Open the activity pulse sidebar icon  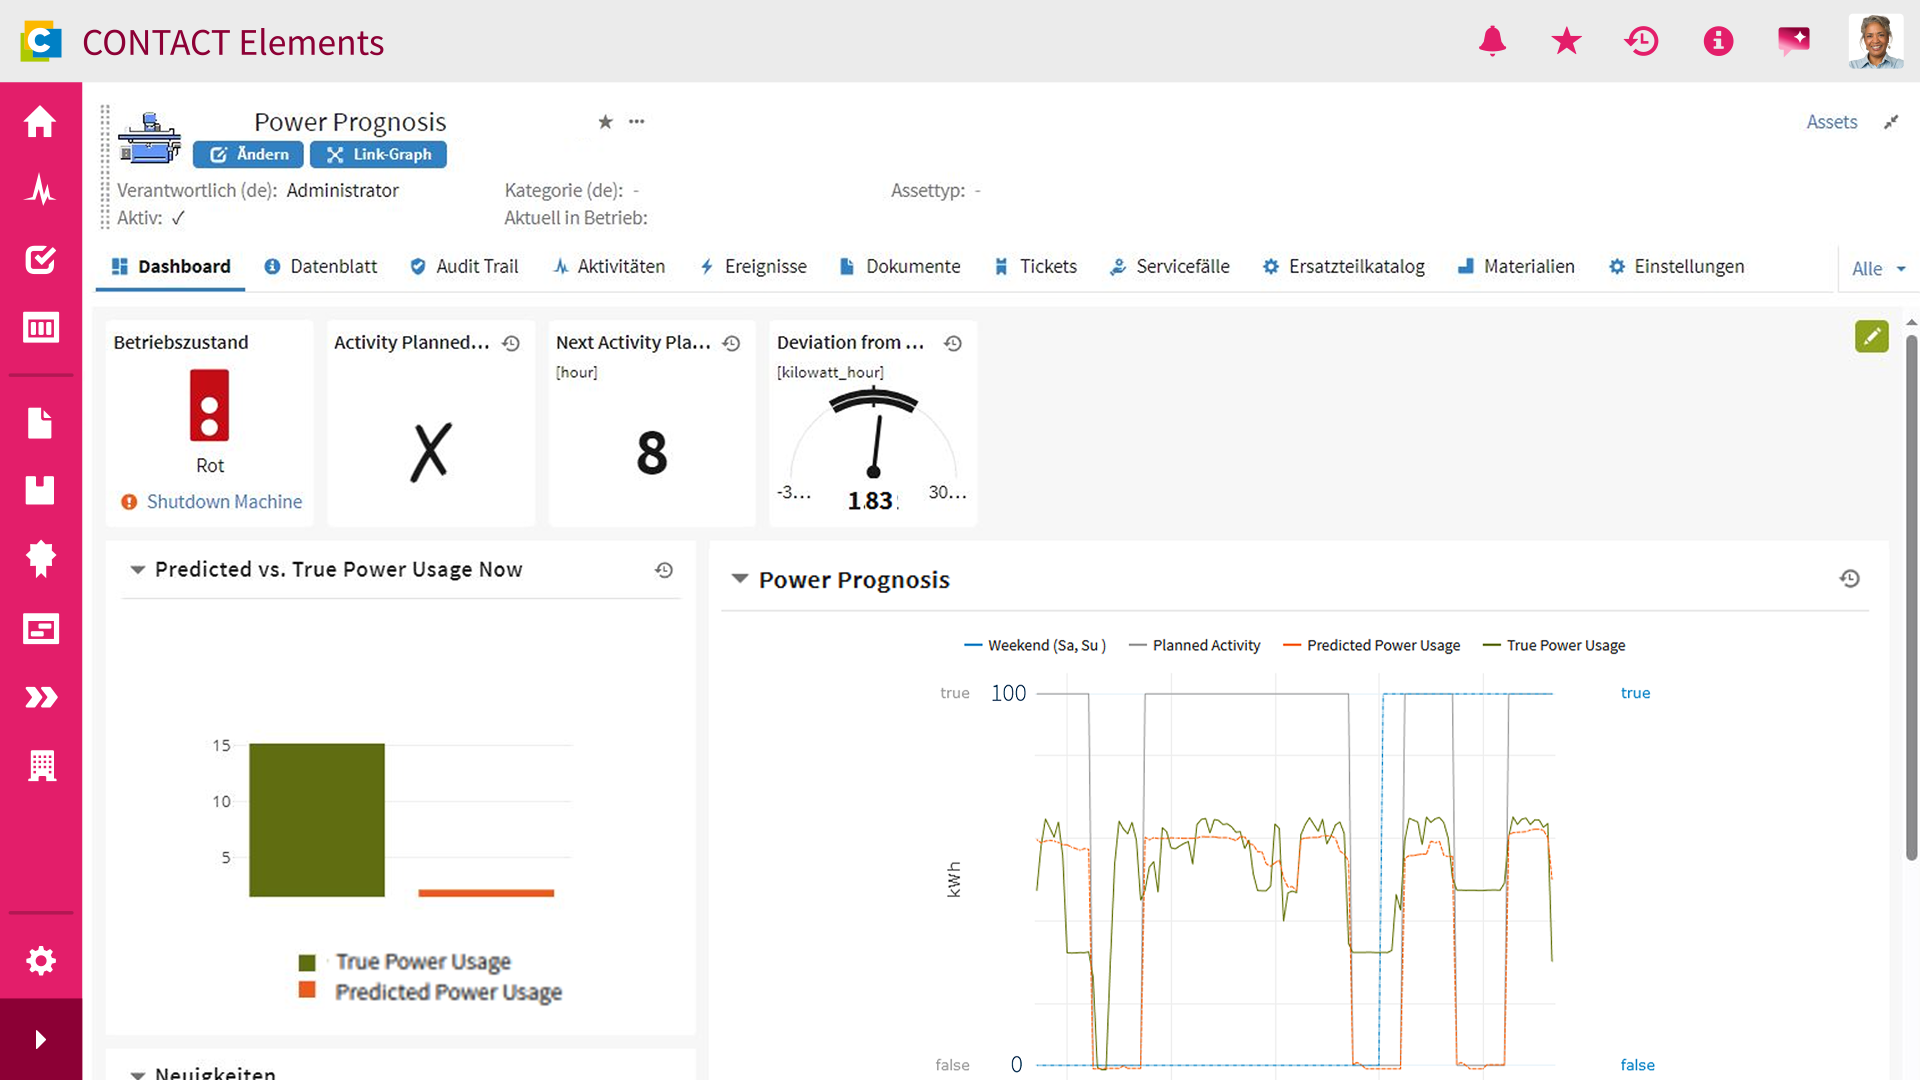coord(40,189)
